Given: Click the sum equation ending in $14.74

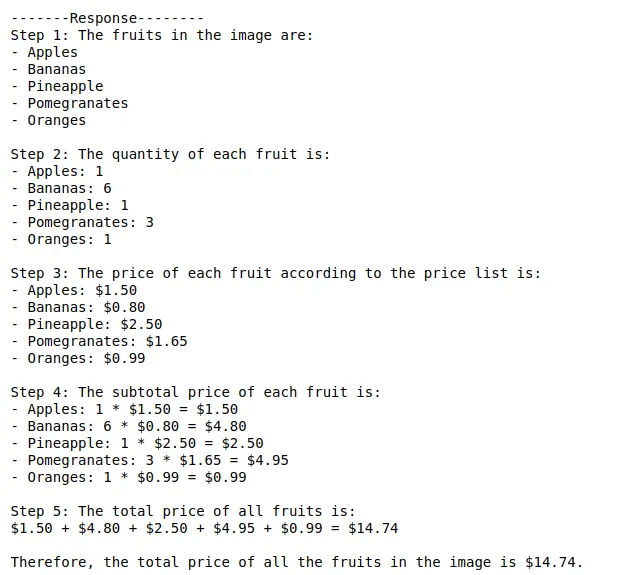Looking at the screenshot, I should [204, 528].
